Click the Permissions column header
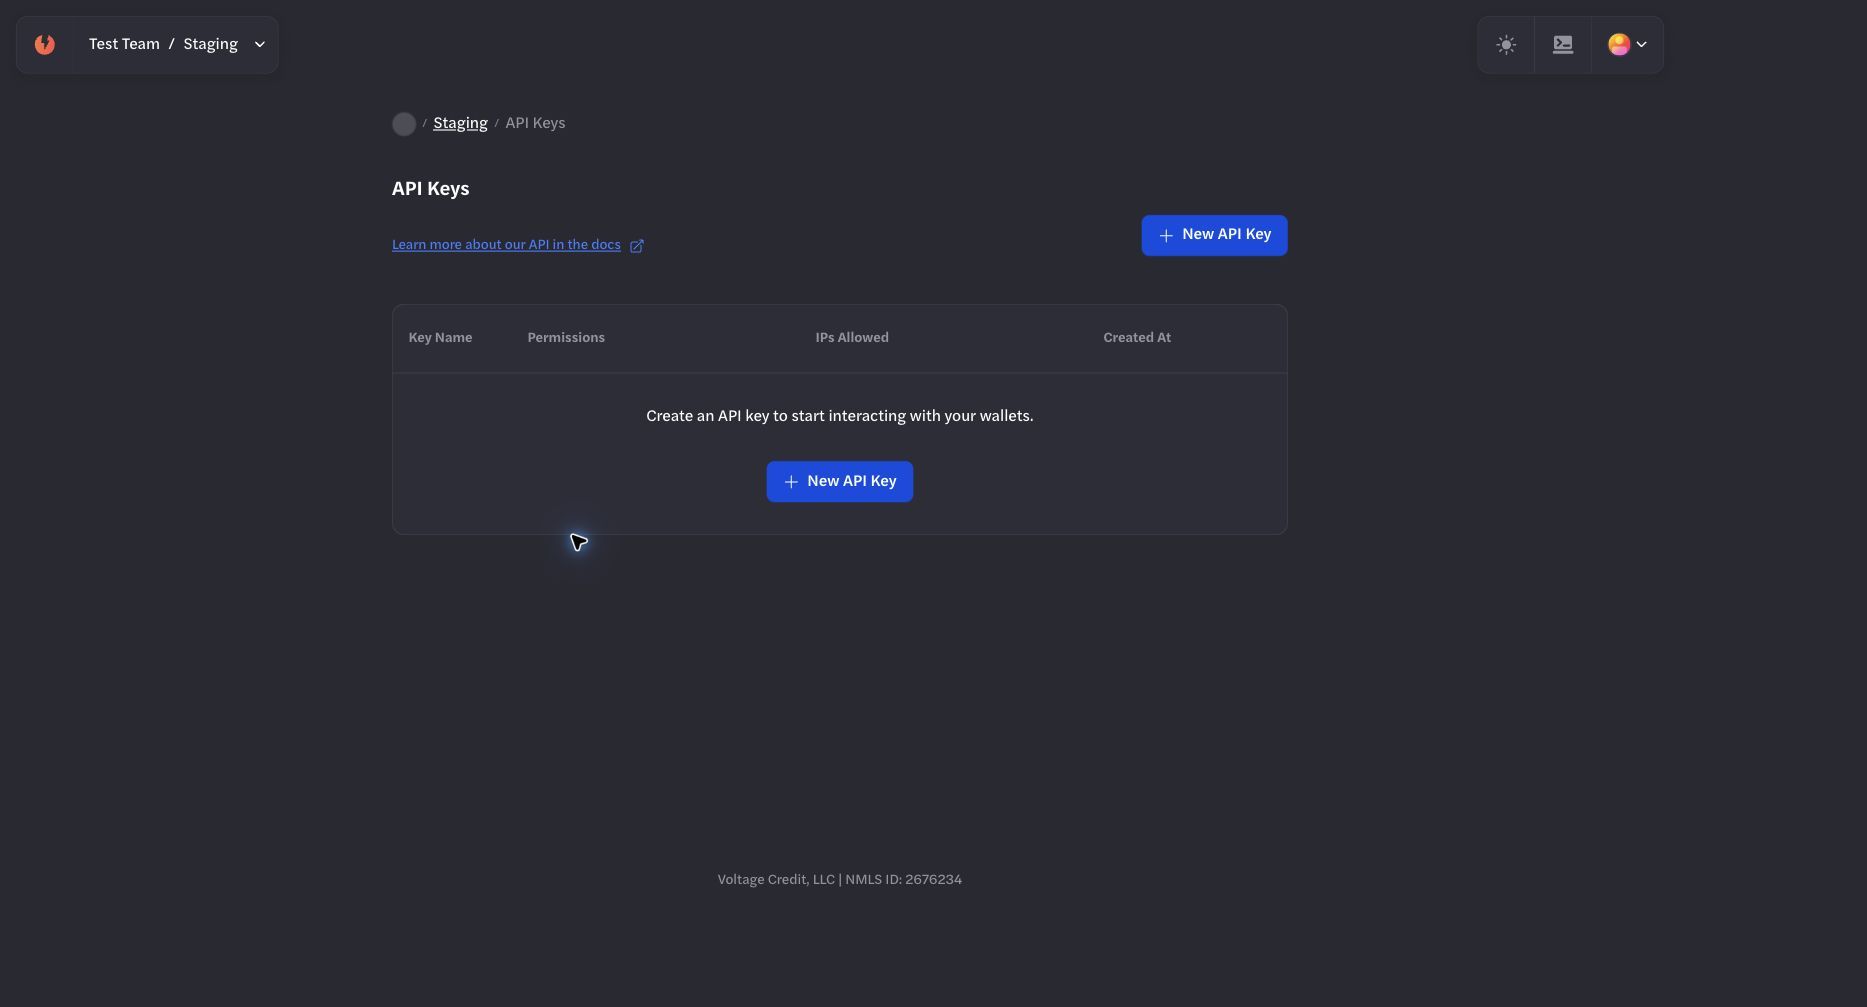The height and width of the screenshot is (1007, 1867). [x=566, y=338]
